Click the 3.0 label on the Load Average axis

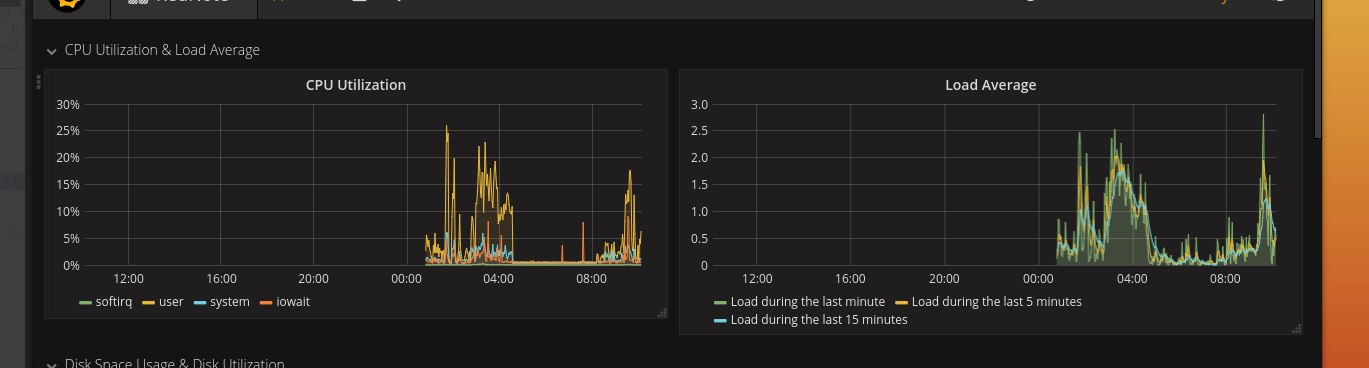pos(700,104)
